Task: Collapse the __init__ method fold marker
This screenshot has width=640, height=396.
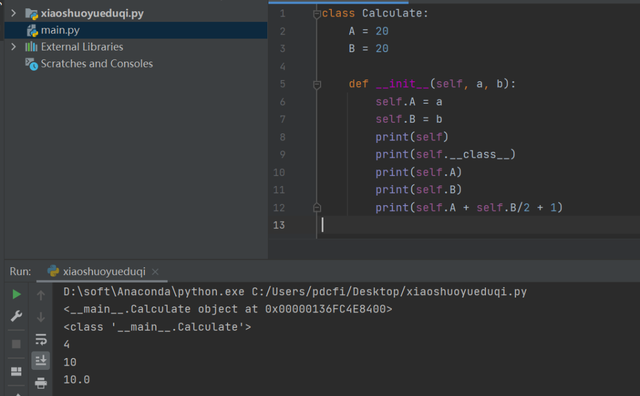Action: [x=317, y=85]
